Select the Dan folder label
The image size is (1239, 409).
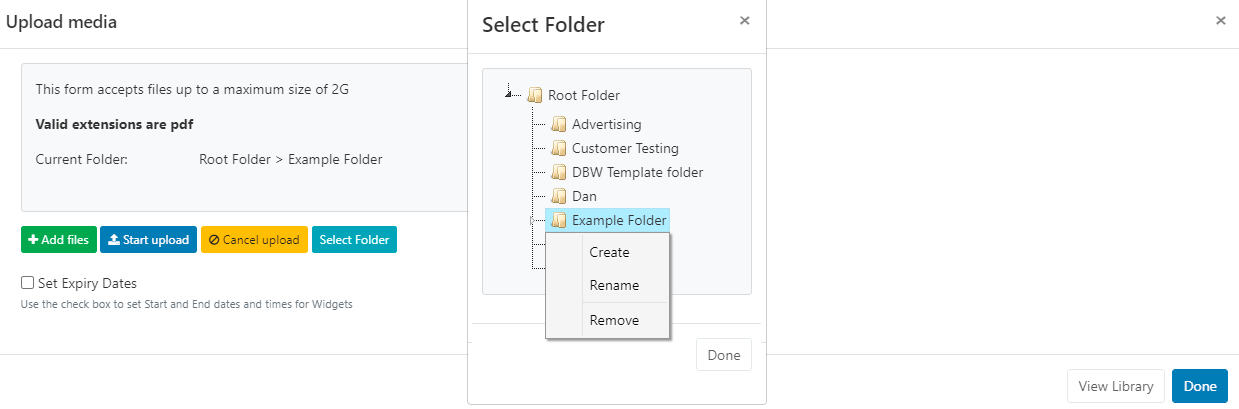(584, 196)
